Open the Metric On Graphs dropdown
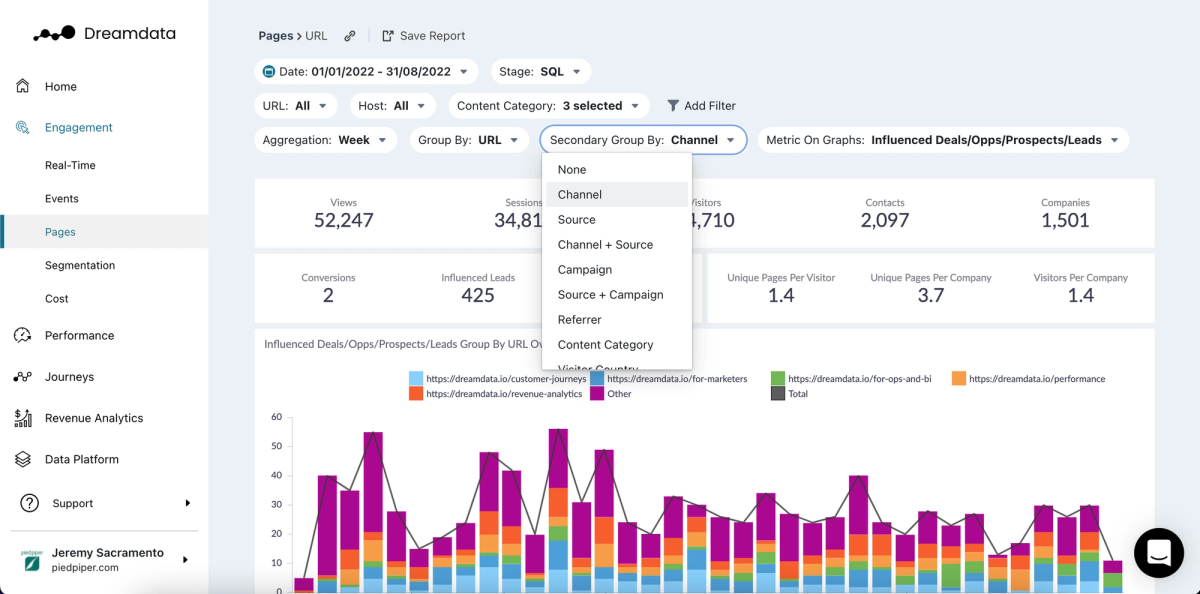This screenshot has height=594, width=1200. click(x=942, y=140)
